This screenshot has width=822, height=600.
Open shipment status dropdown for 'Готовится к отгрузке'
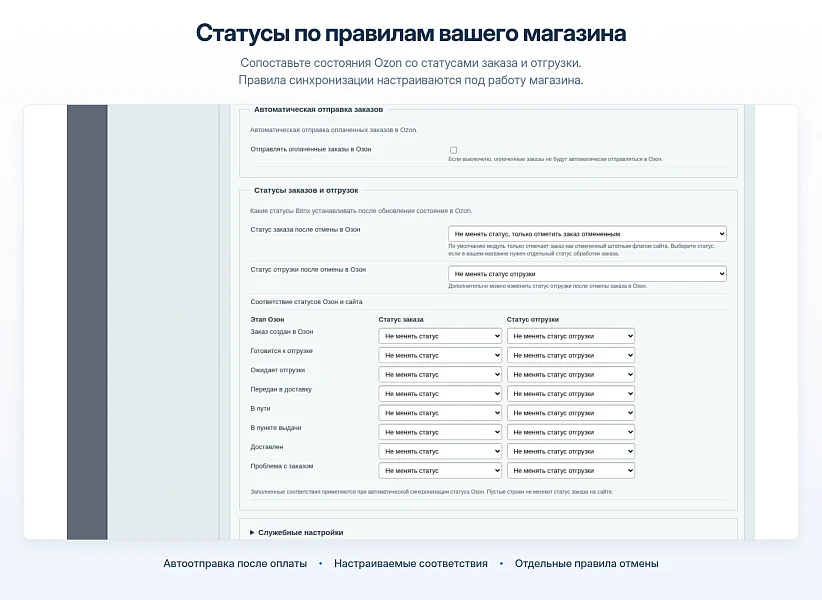571,355
